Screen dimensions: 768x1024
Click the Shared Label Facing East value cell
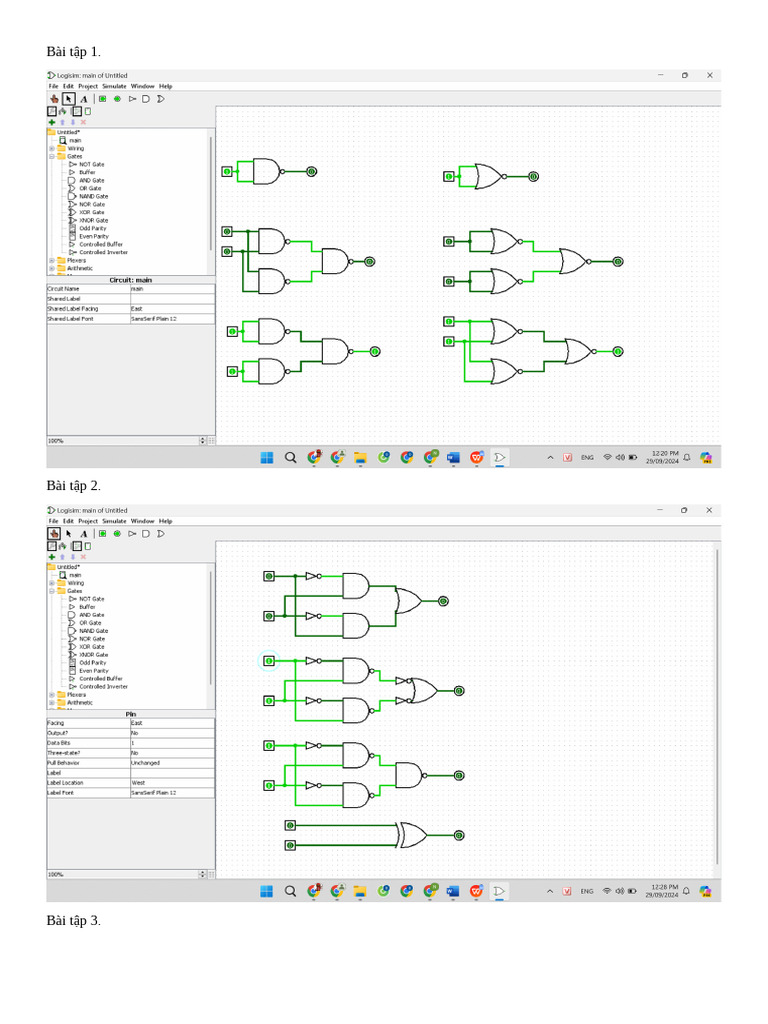pos(172,308)
